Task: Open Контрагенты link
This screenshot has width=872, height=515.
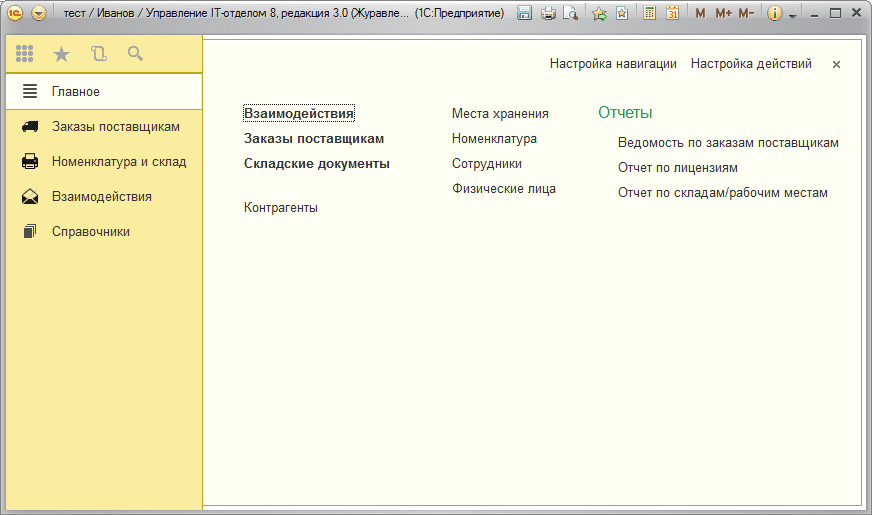Action: (281, 207)
